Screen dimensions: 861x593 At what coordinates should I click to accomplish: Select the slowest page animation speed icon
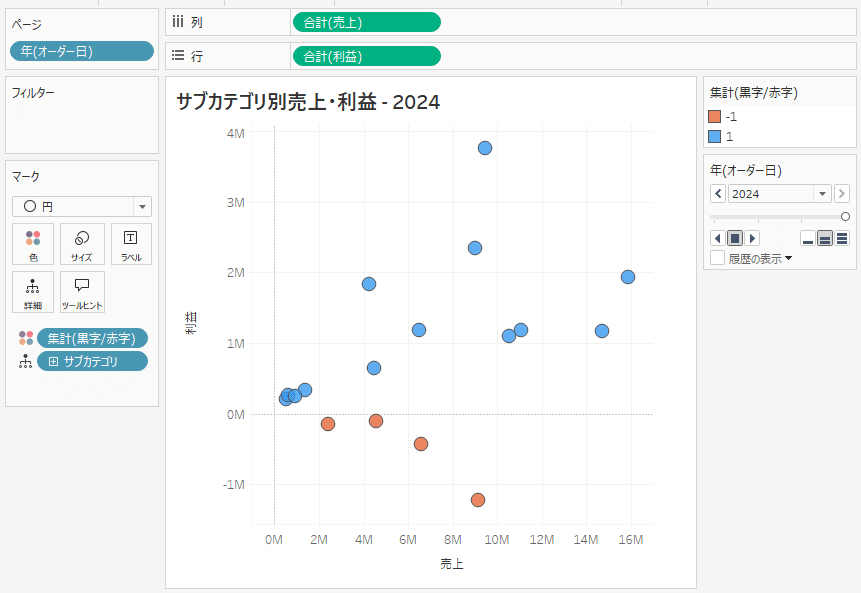click(809, 239)
